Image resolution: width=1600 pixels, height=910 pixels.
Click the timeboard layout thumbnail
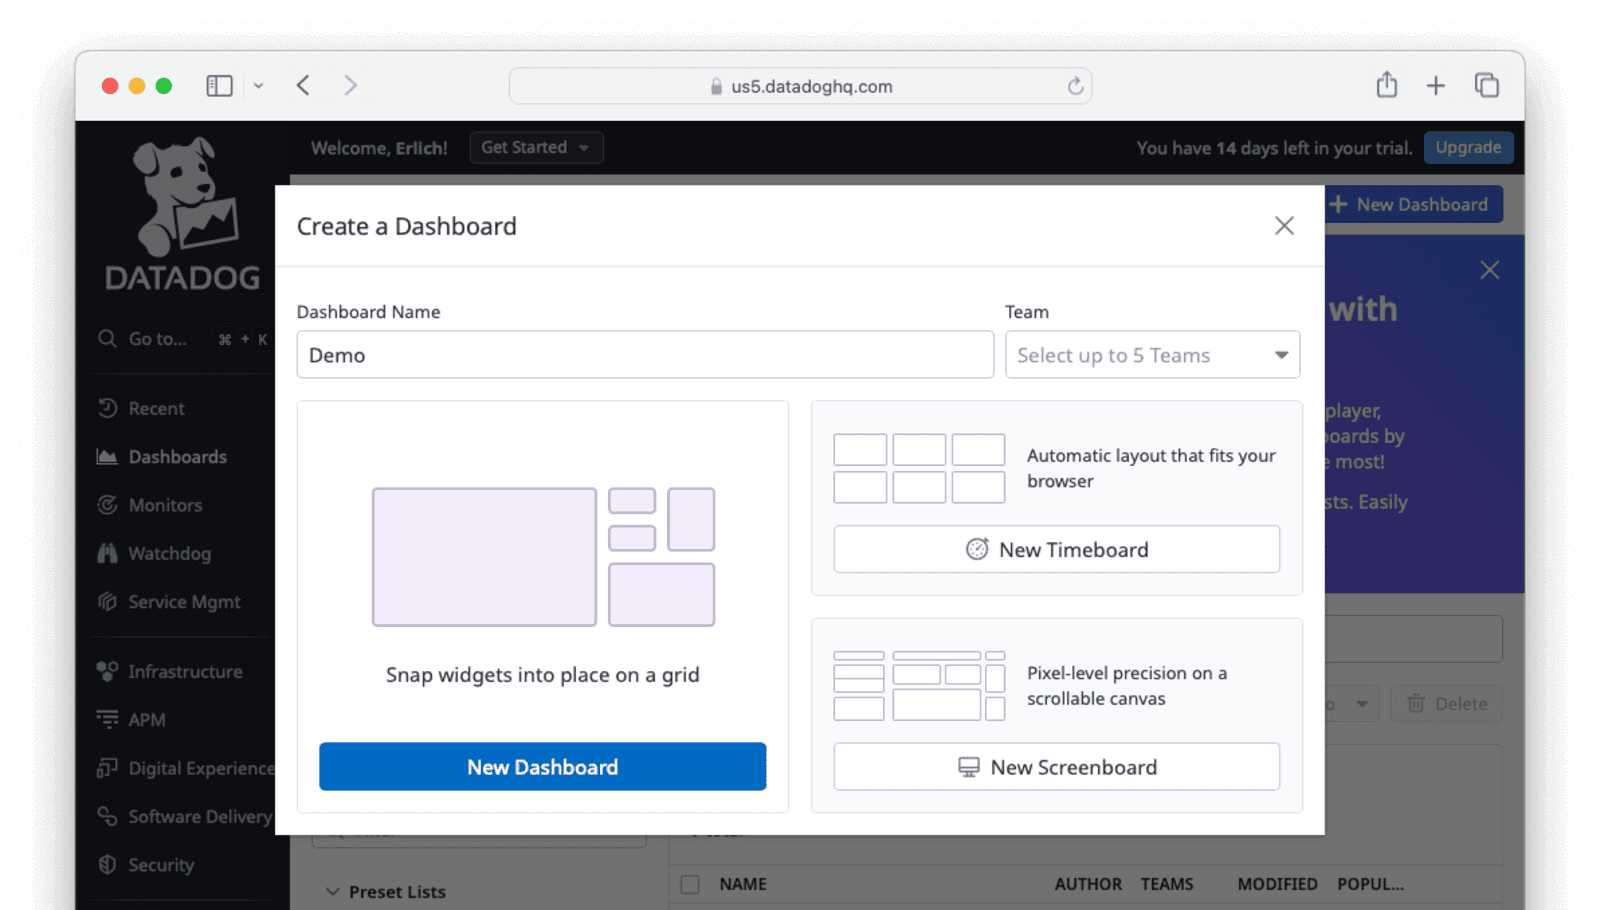(919, 468)
